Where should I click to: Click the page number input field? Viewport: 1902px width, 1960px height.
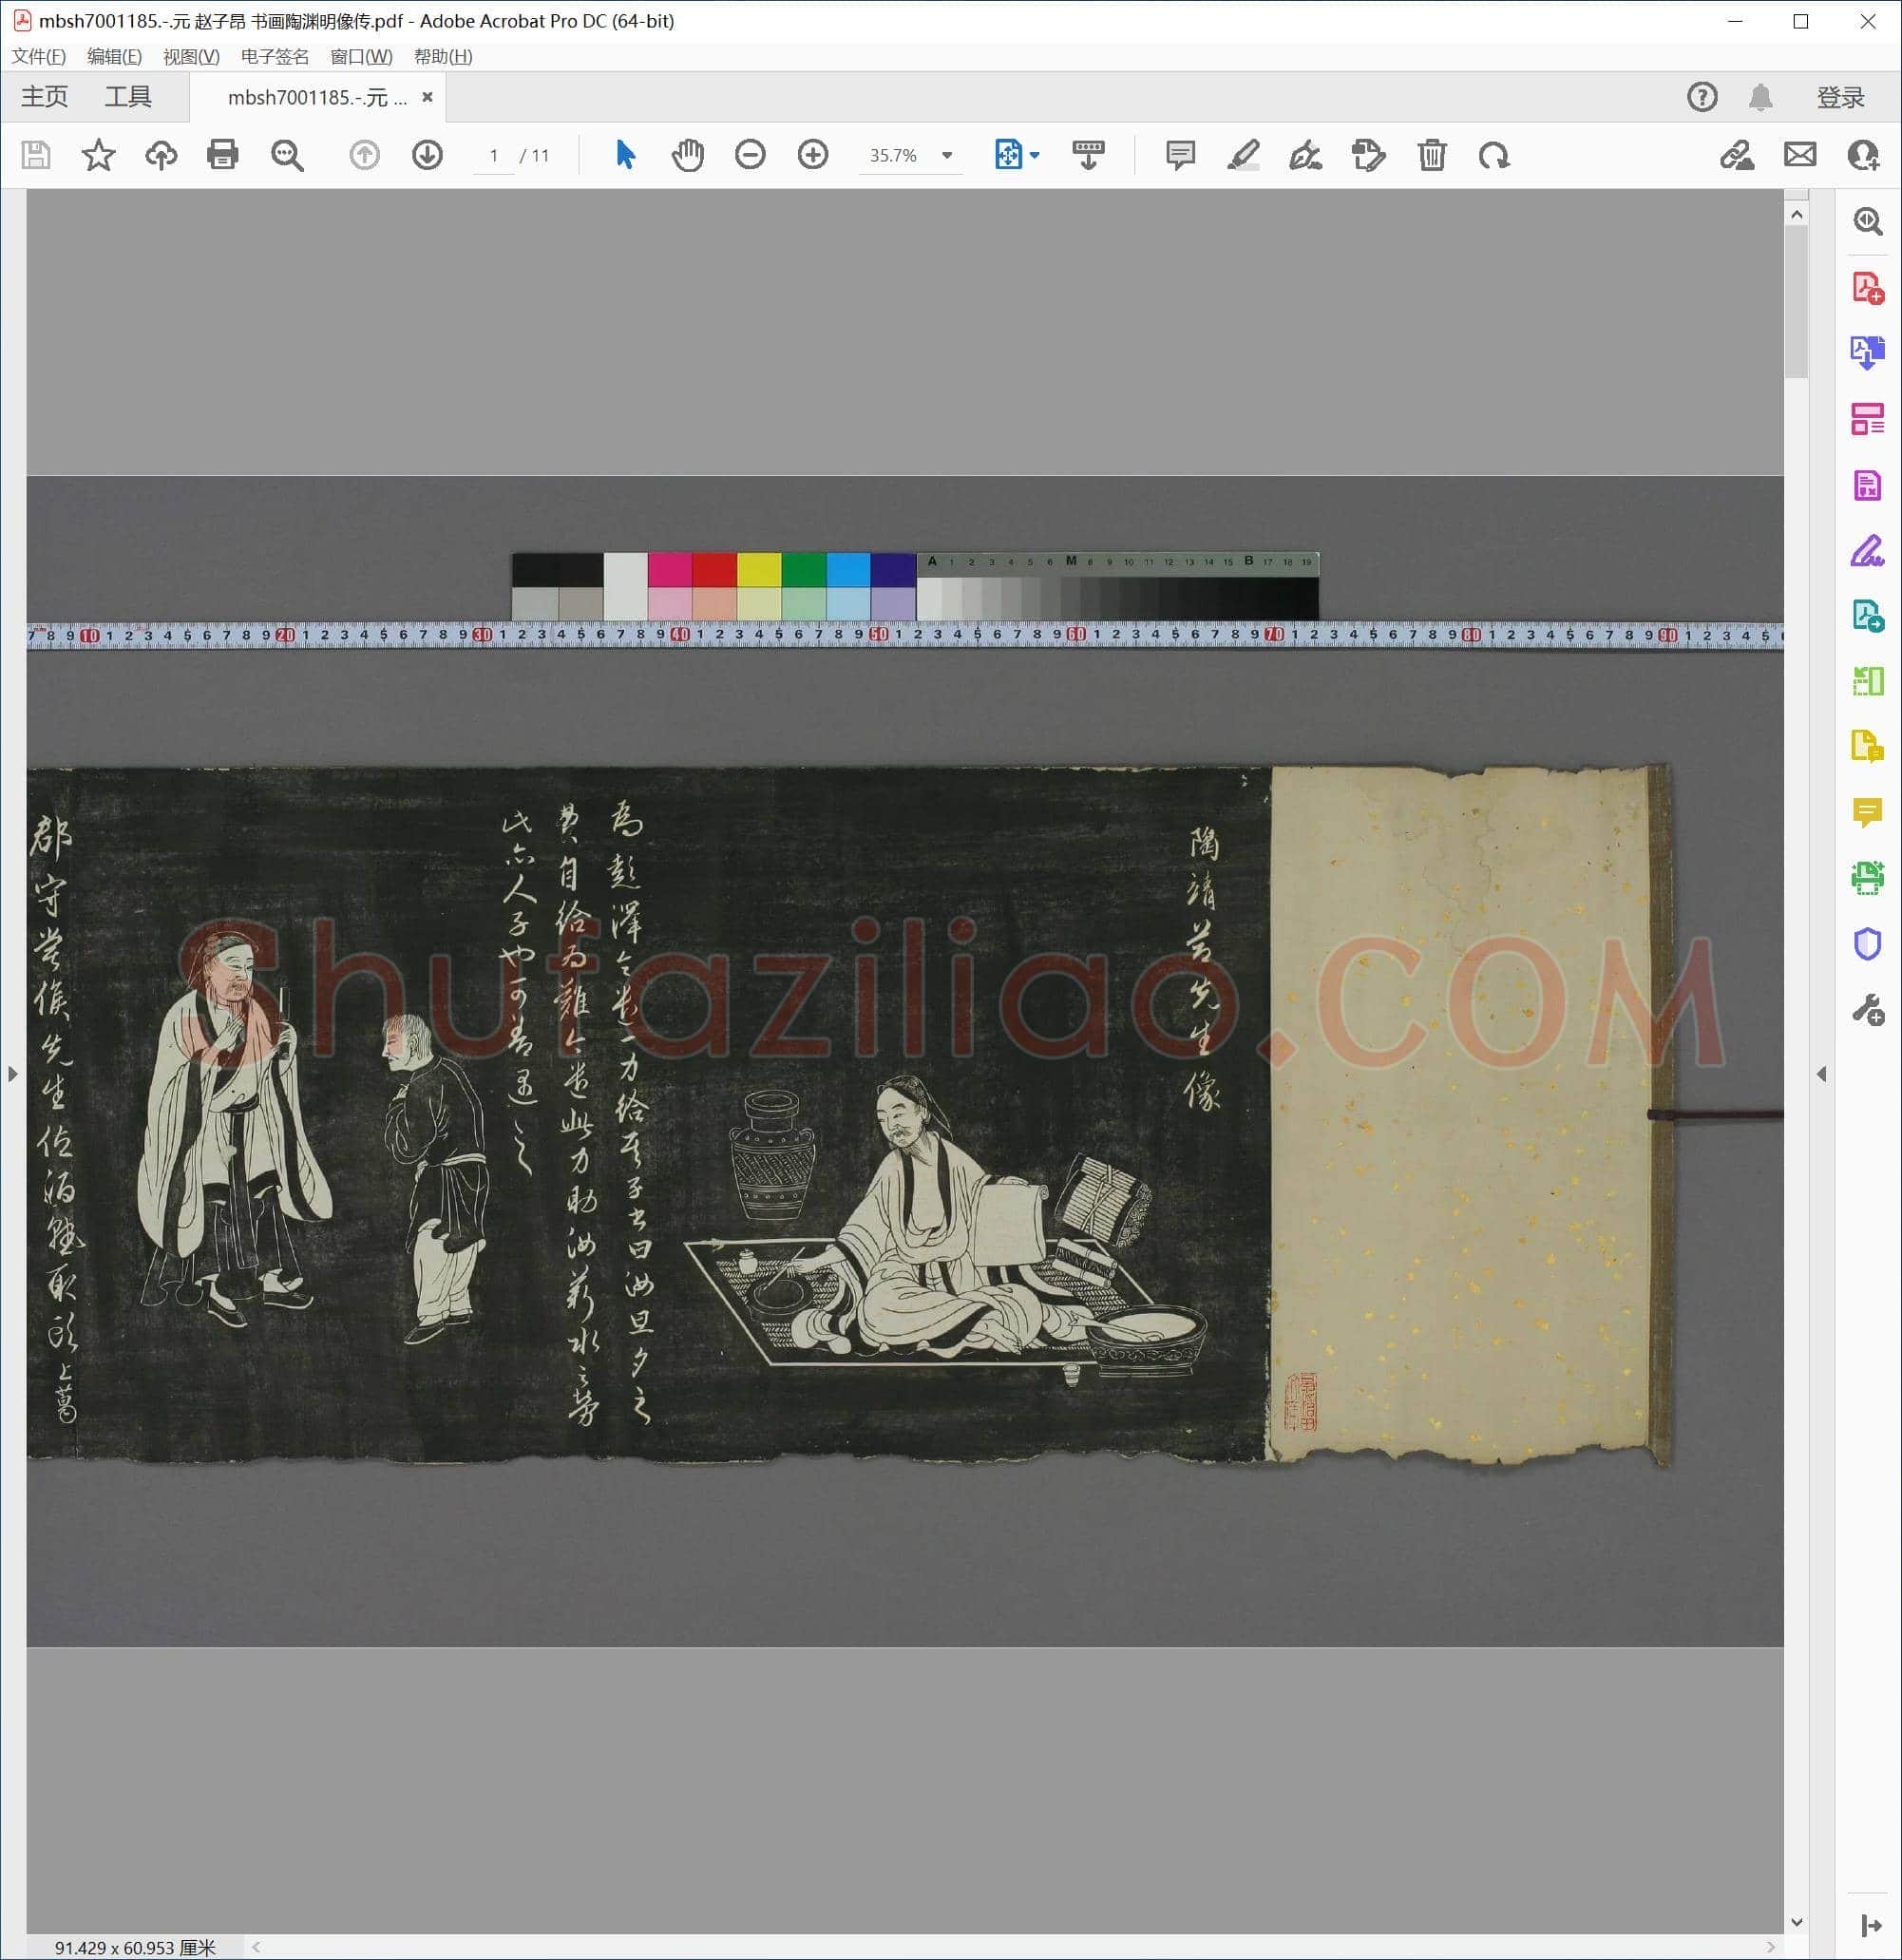(x=494, y=156)
